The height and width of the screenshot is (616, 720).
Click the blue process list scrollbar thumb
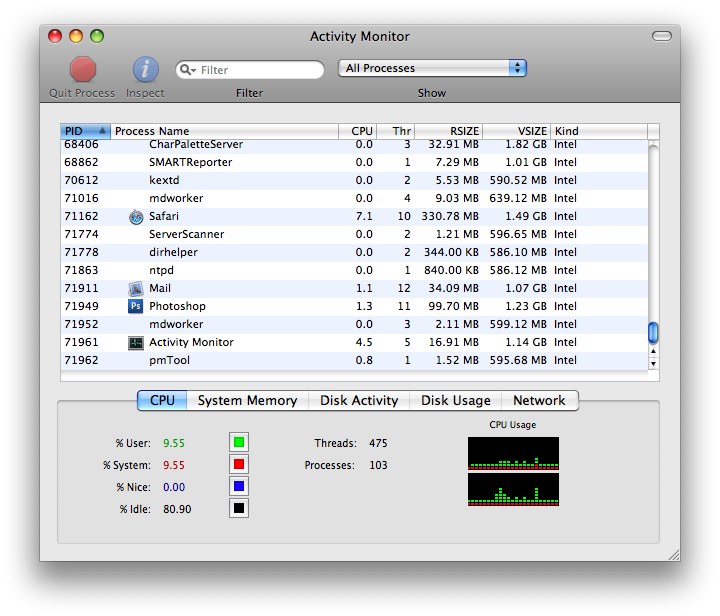click(x=653, y=333)
